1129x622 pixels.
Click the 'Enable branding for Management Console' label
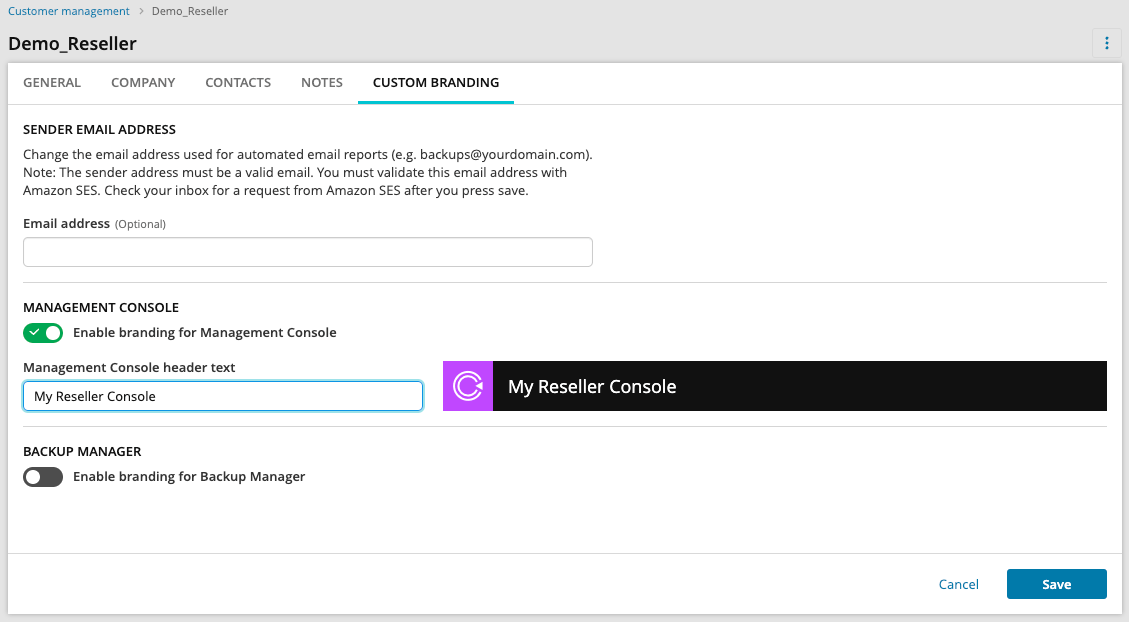(x=204, y=332)
